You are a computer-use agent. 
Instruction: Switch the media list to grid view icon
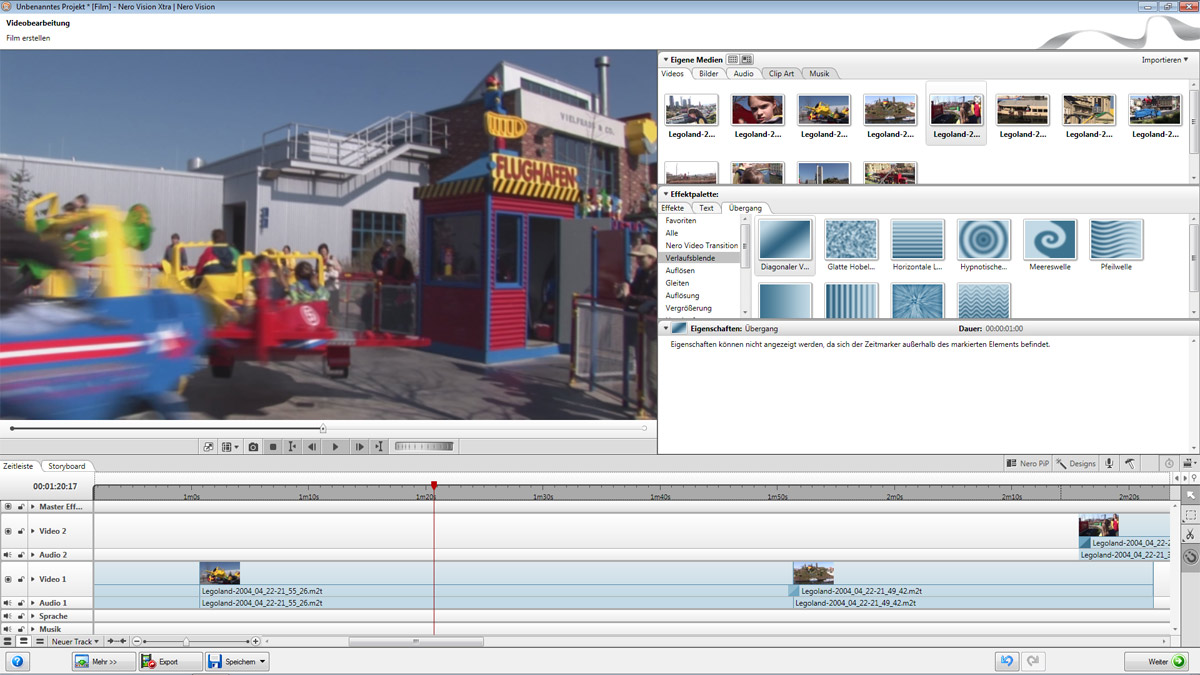point(733,60)
